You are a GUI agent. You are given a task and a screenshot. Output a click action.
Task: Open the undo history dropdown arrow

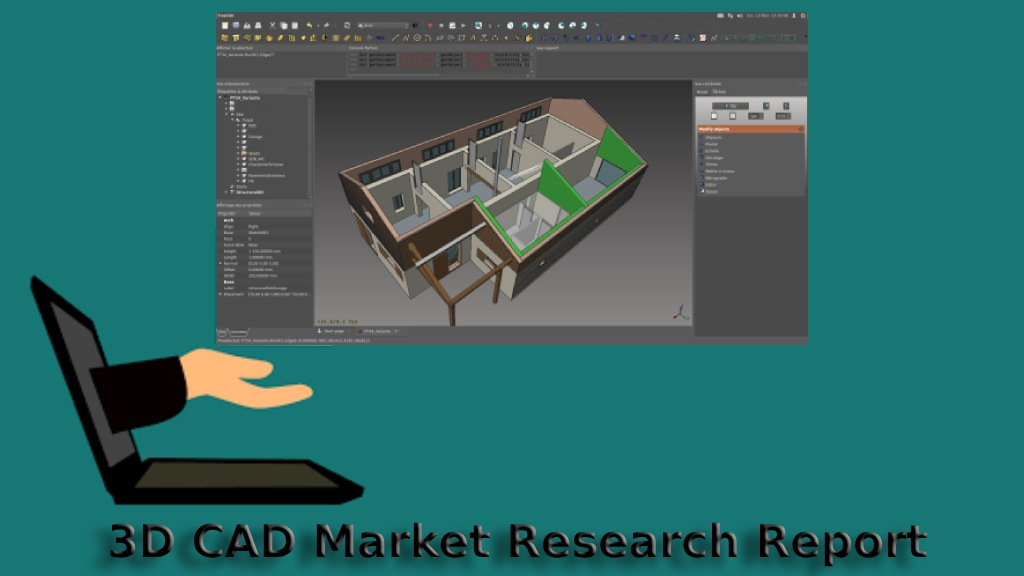click(317, 25)
